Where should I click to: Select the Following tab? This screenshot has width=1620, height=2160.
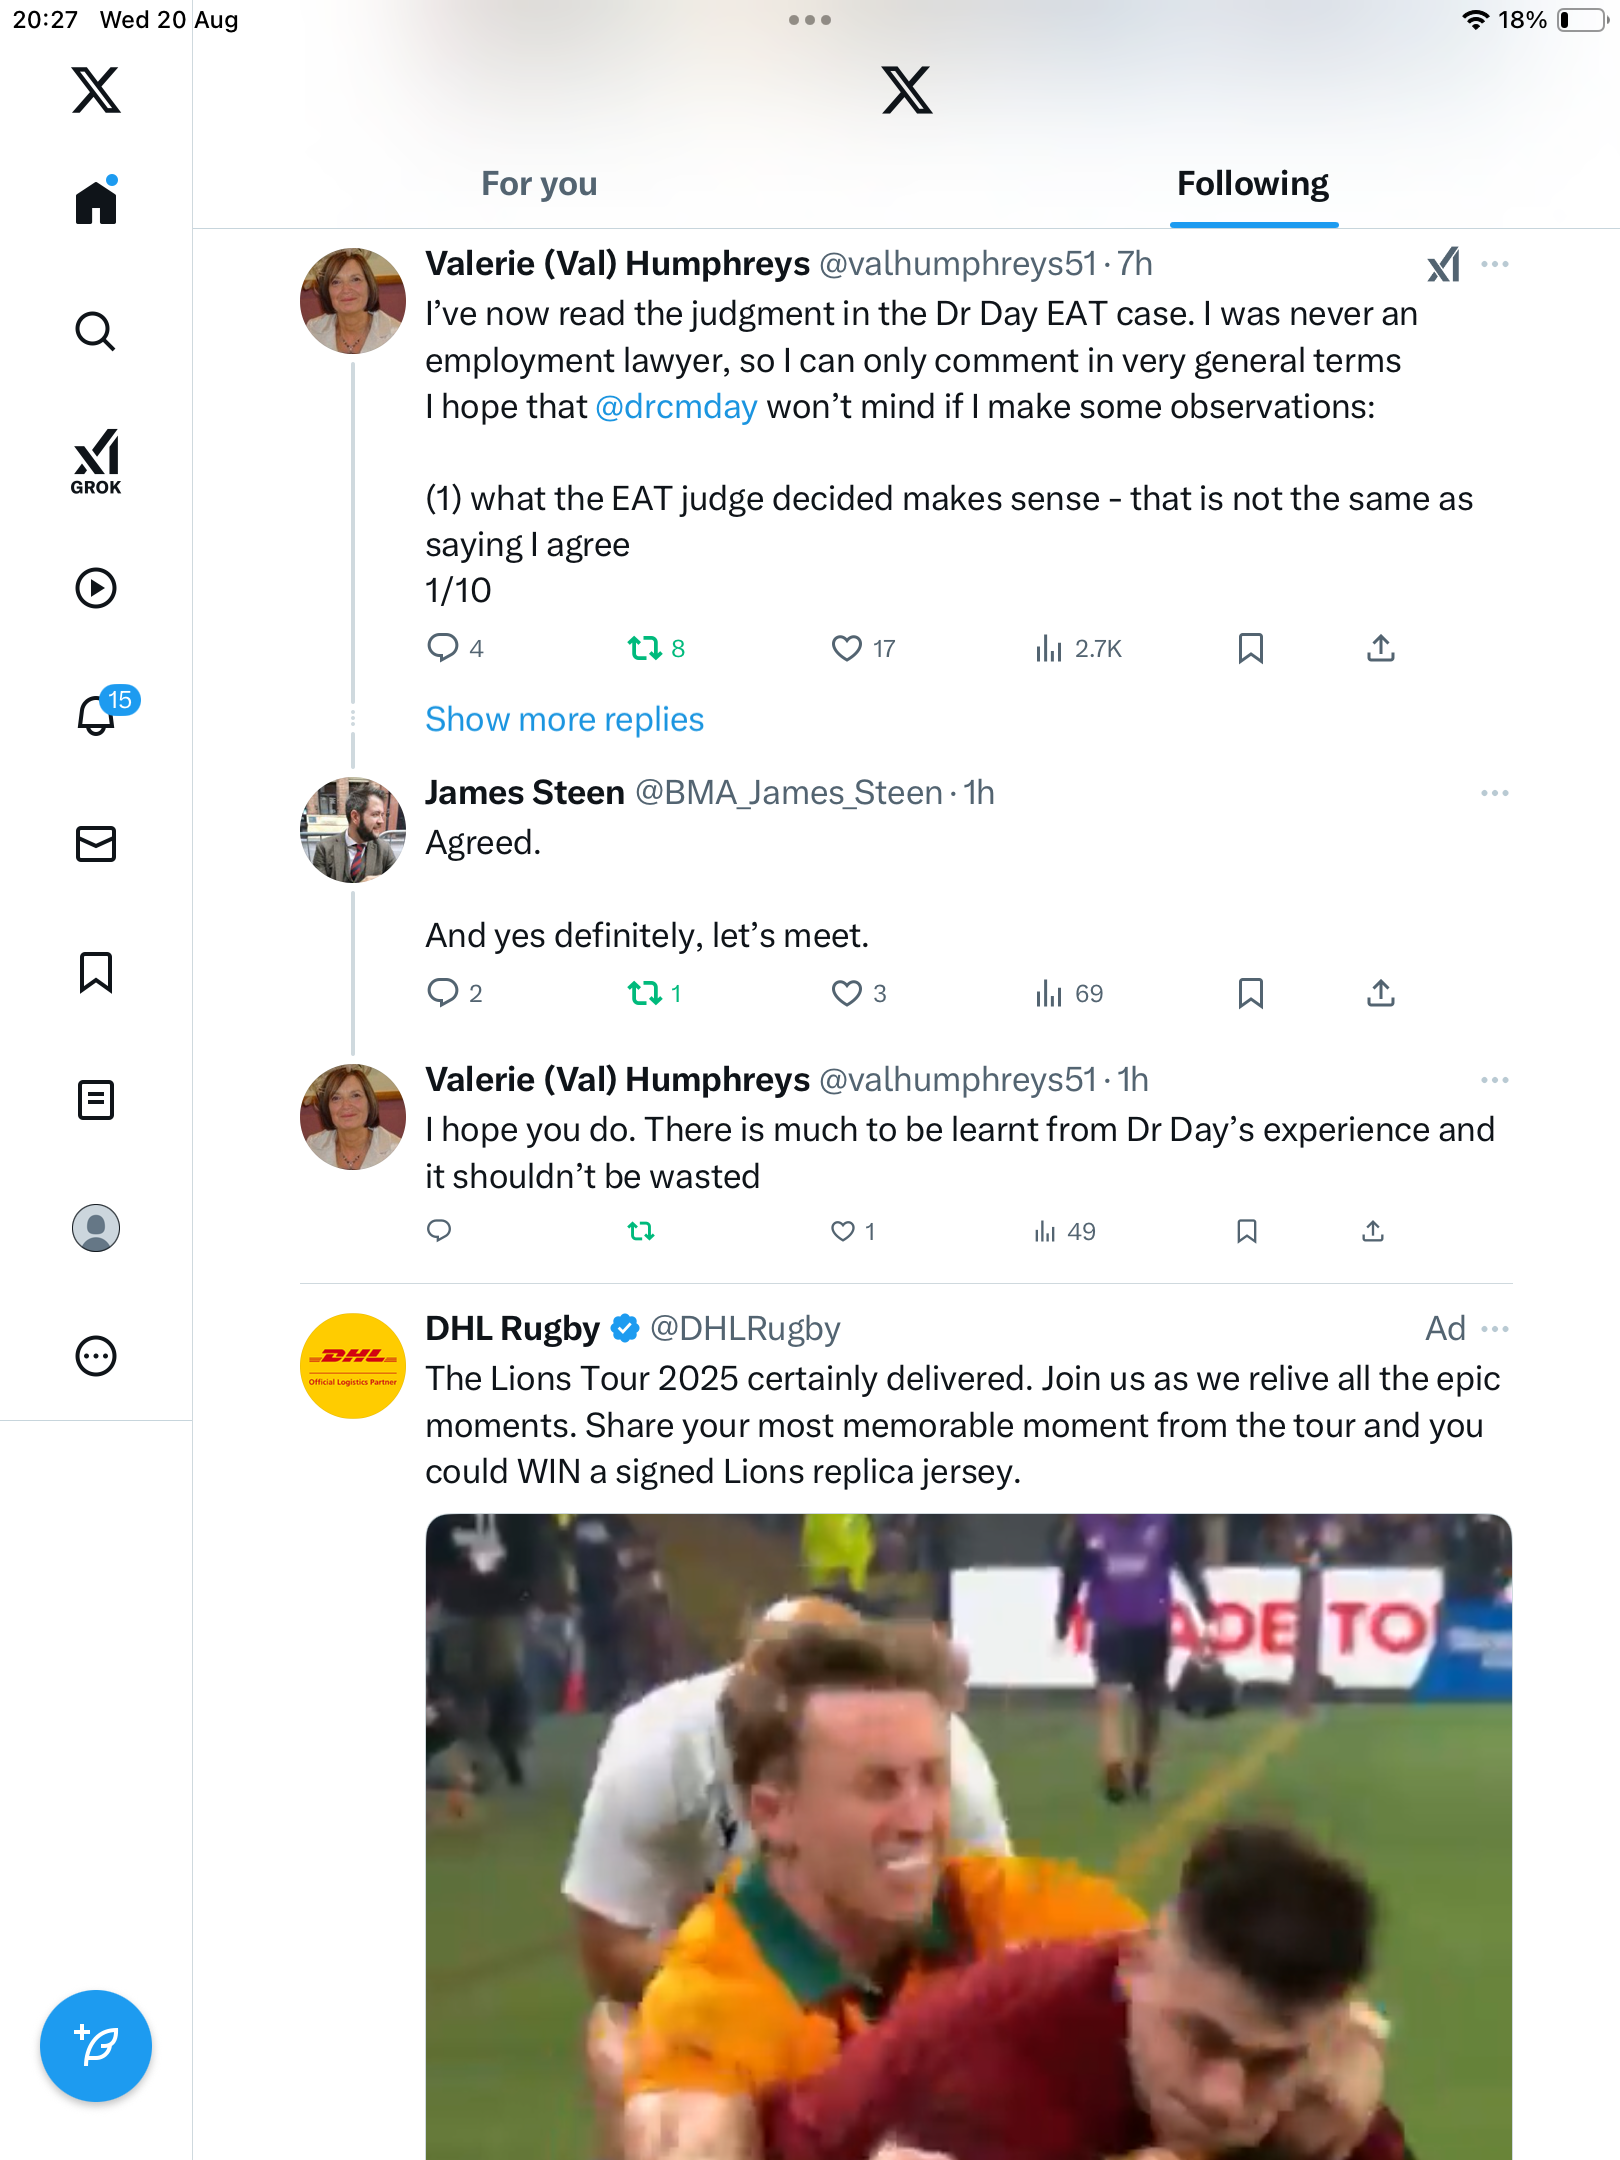tap(1252, 184)
